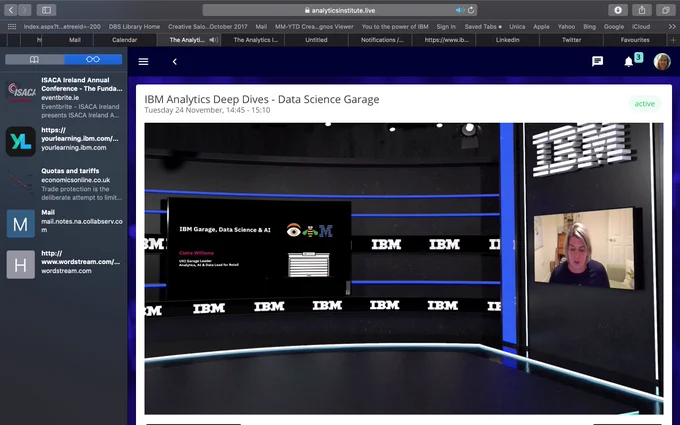The width and height of the screenshot is (680, 425).
Task: Mute the Analytics tab speaker icon
Action: click(x=213, y=40)
